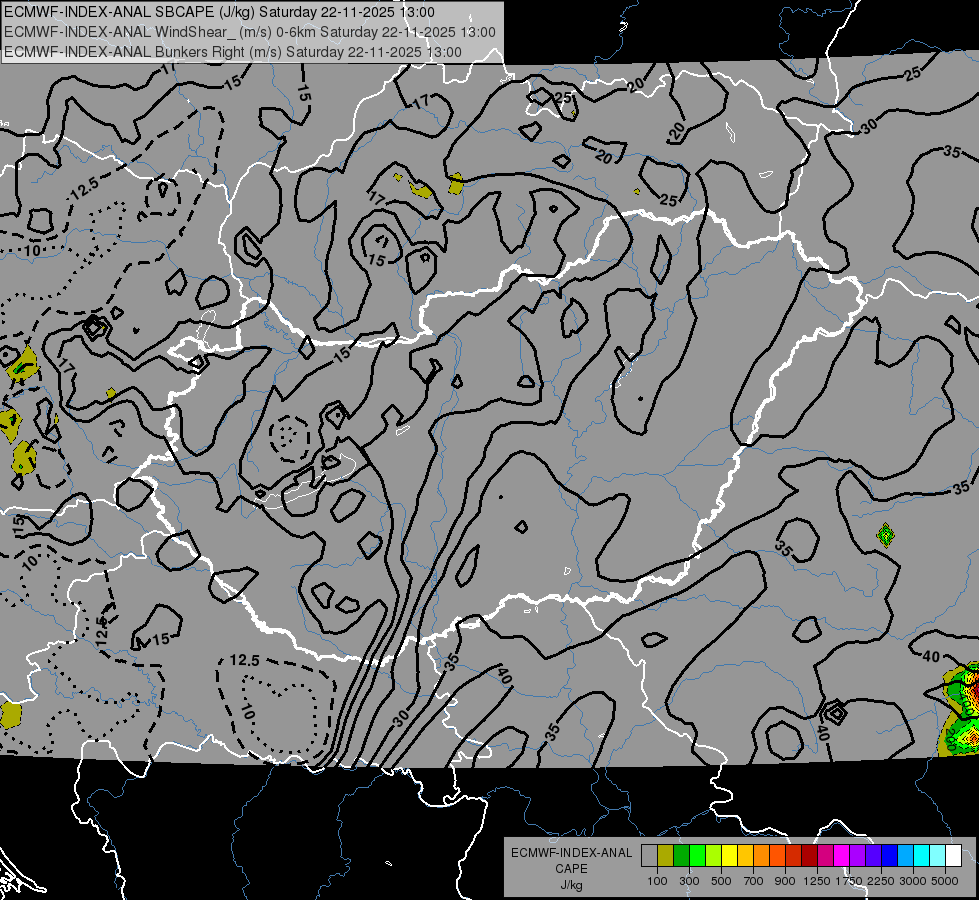Click the legend value 2250
Viewport: 979px width, 900px height.
tap(881, 881)
